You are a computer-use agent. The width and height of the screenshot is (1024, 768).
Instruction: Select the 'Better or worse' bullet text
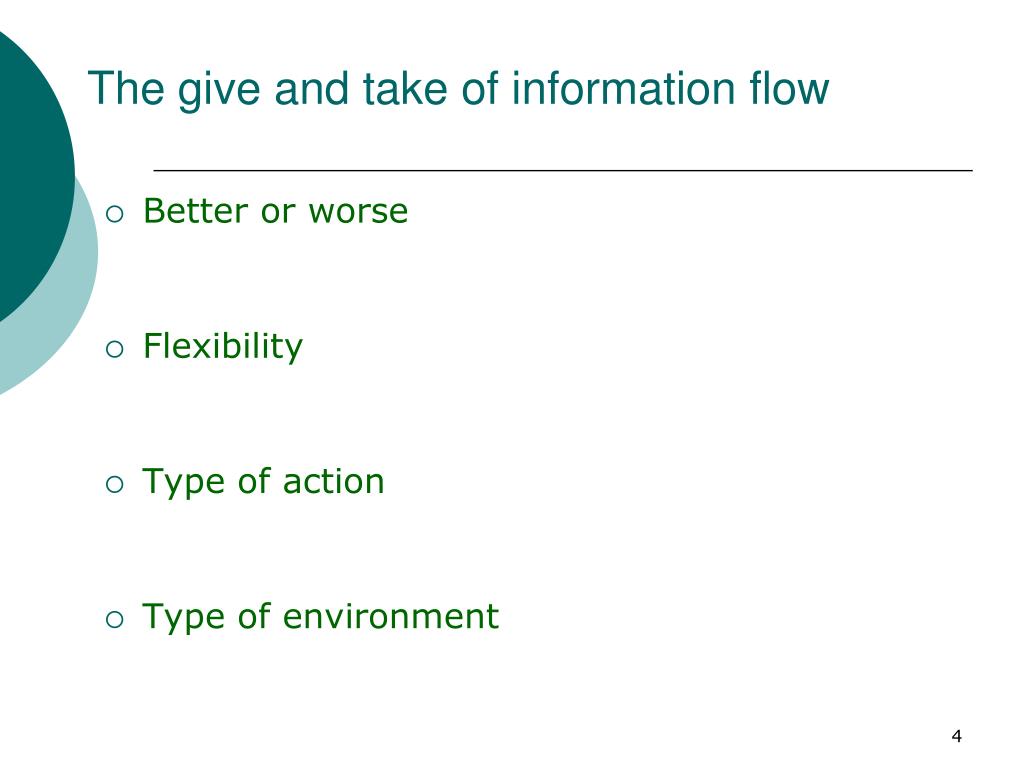click(276, 211)
